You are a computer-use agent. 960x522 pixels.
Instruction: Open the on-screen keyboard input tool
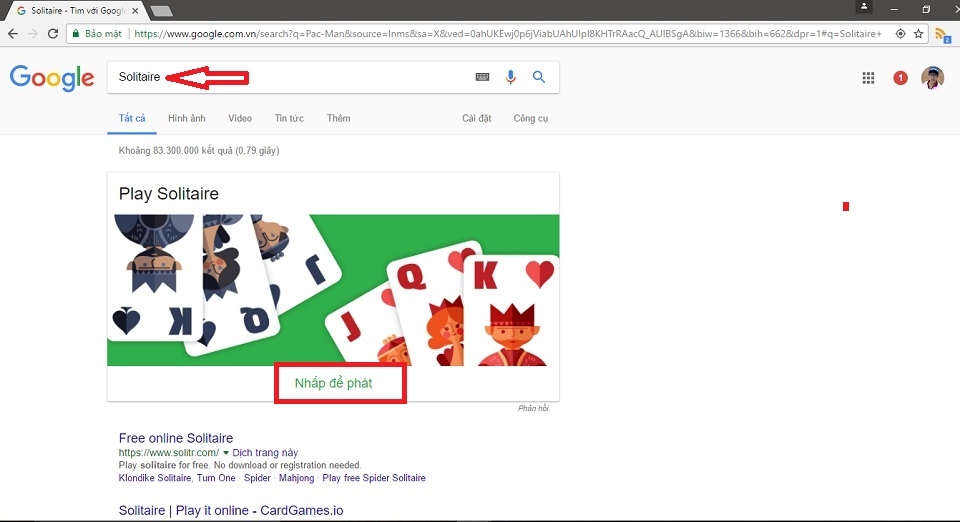pyautogui.click(x=482, y=76)
